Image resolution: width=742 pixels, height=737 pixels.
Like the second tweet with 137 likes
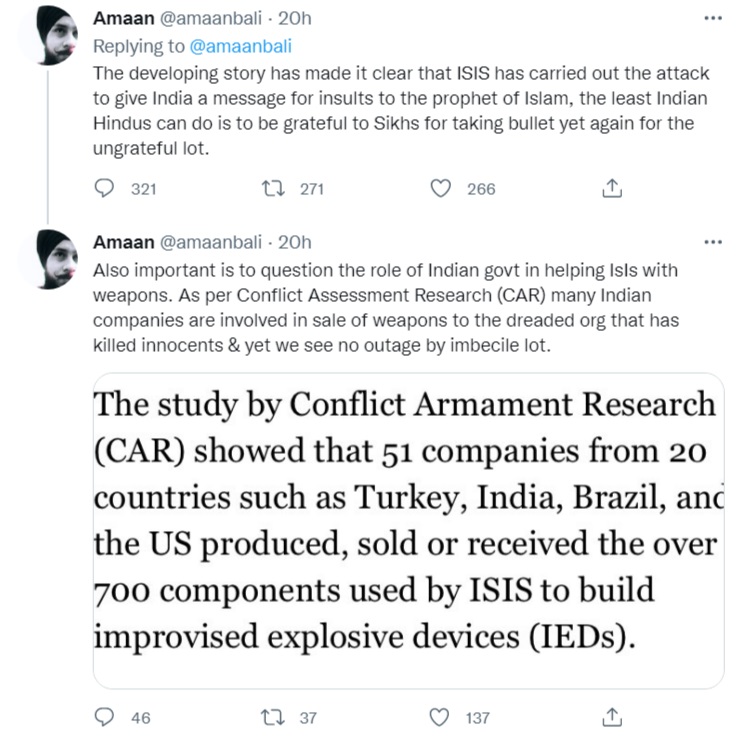tap(441, 716)
